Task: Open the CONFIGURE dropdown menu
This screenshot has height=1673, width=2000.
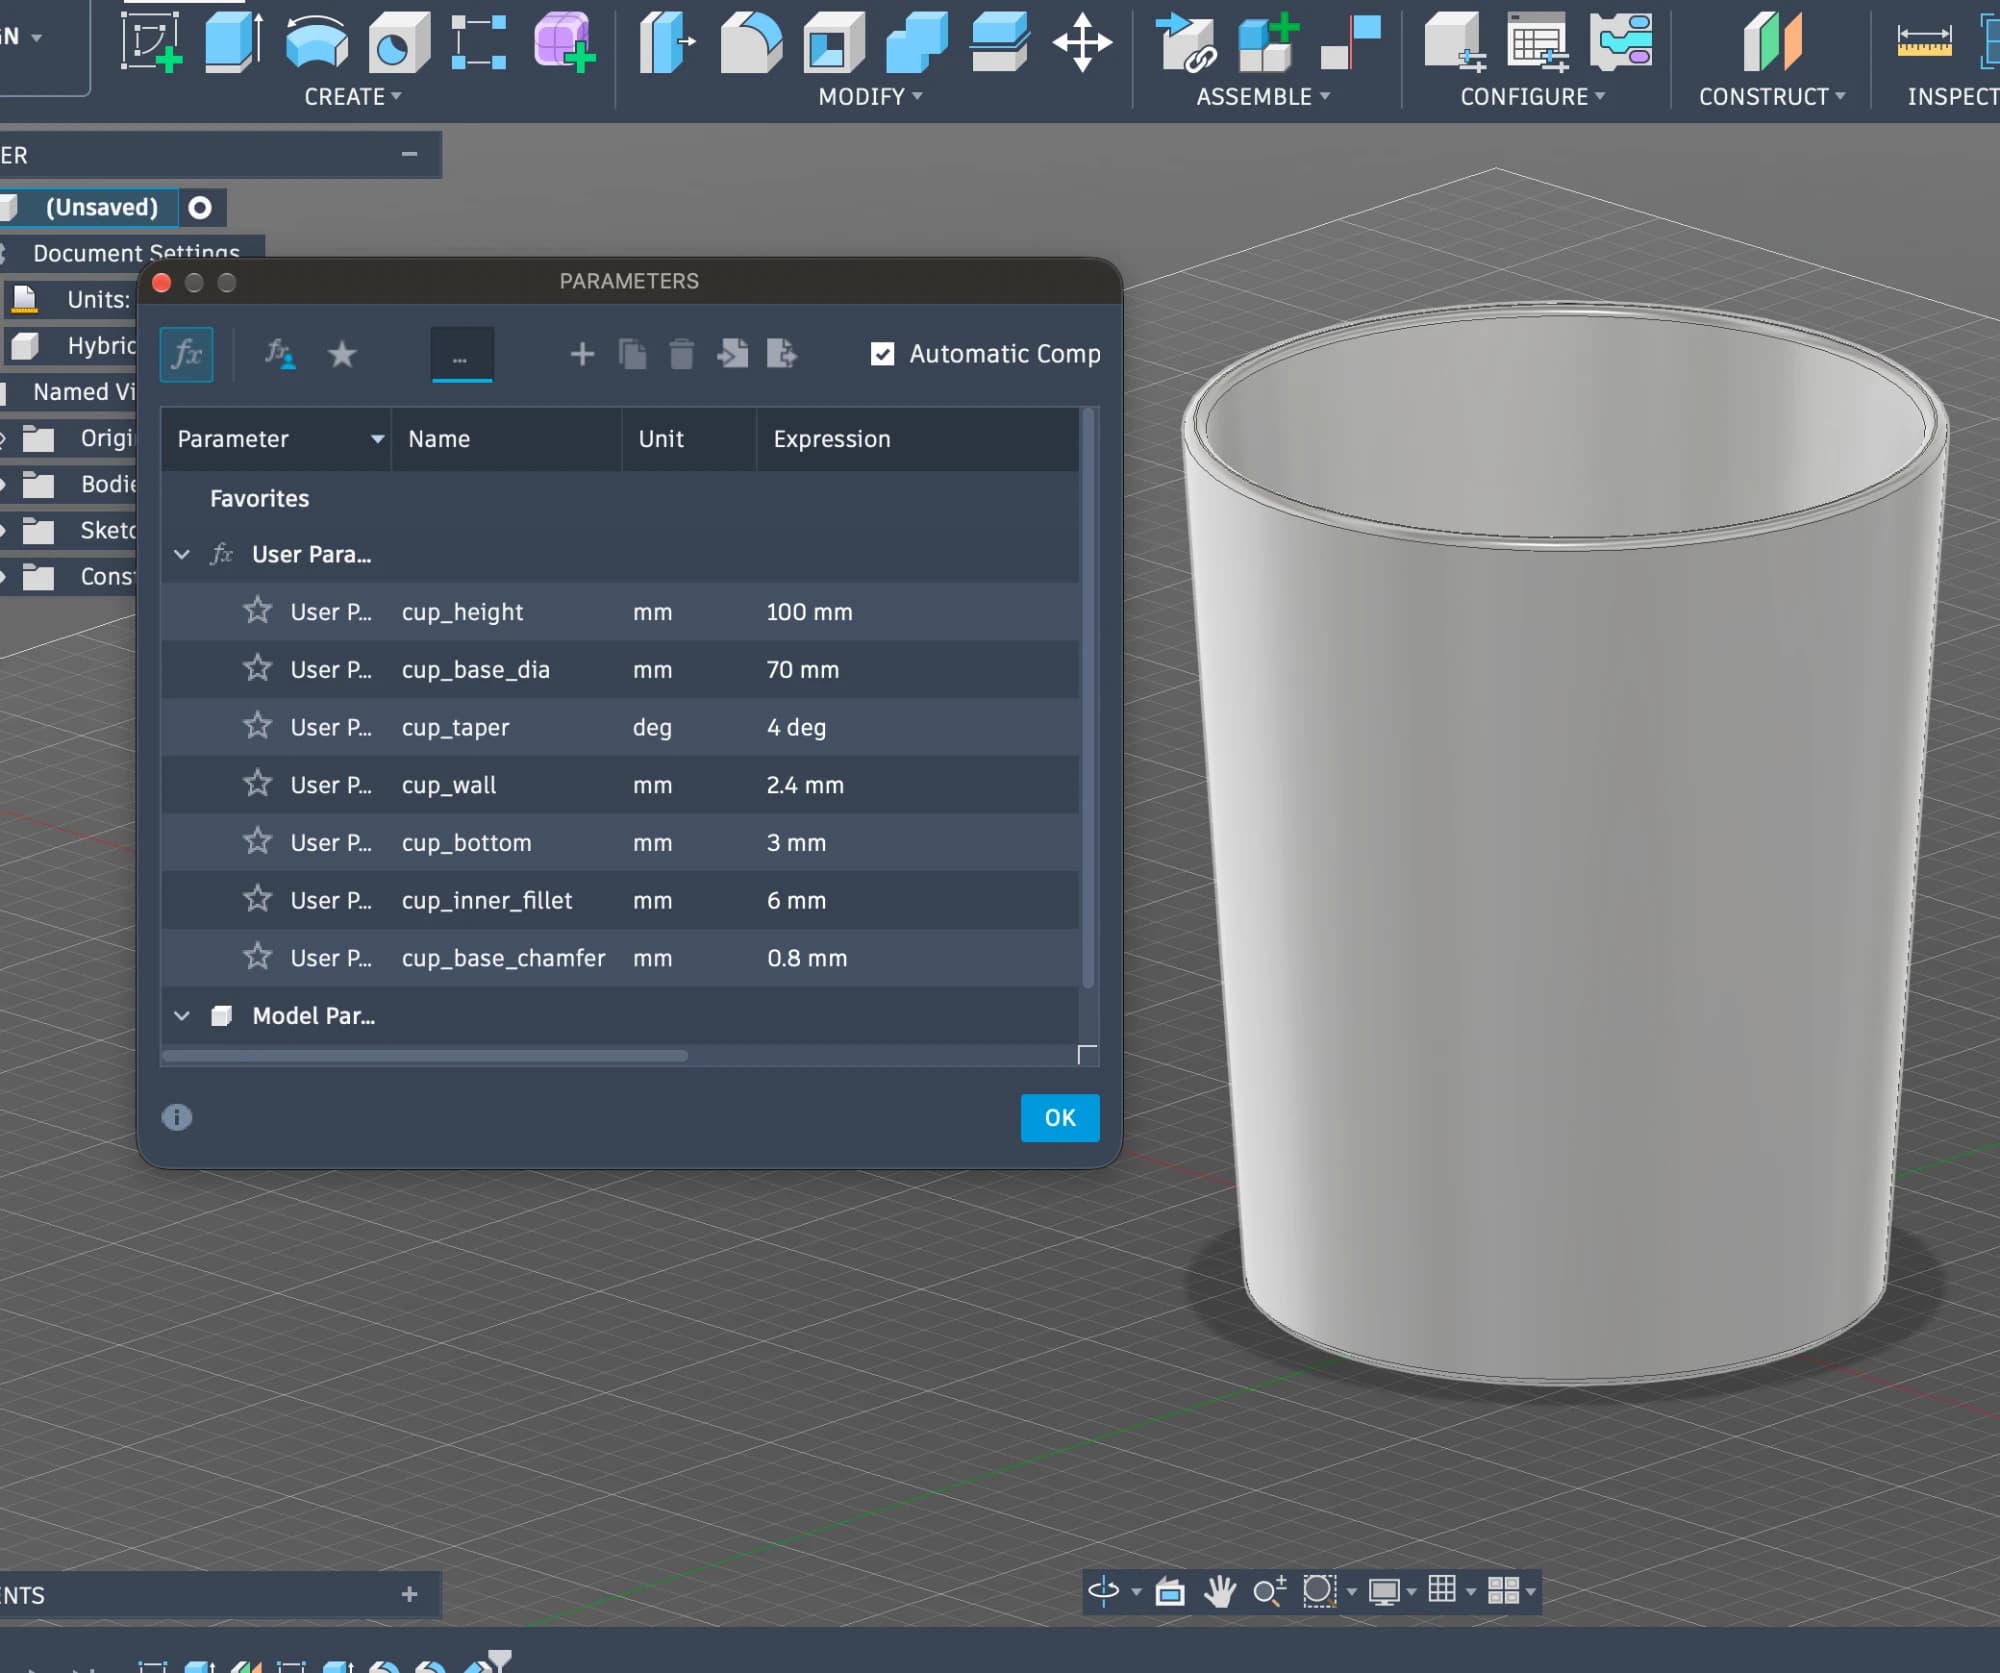Action: (1532, 97)
